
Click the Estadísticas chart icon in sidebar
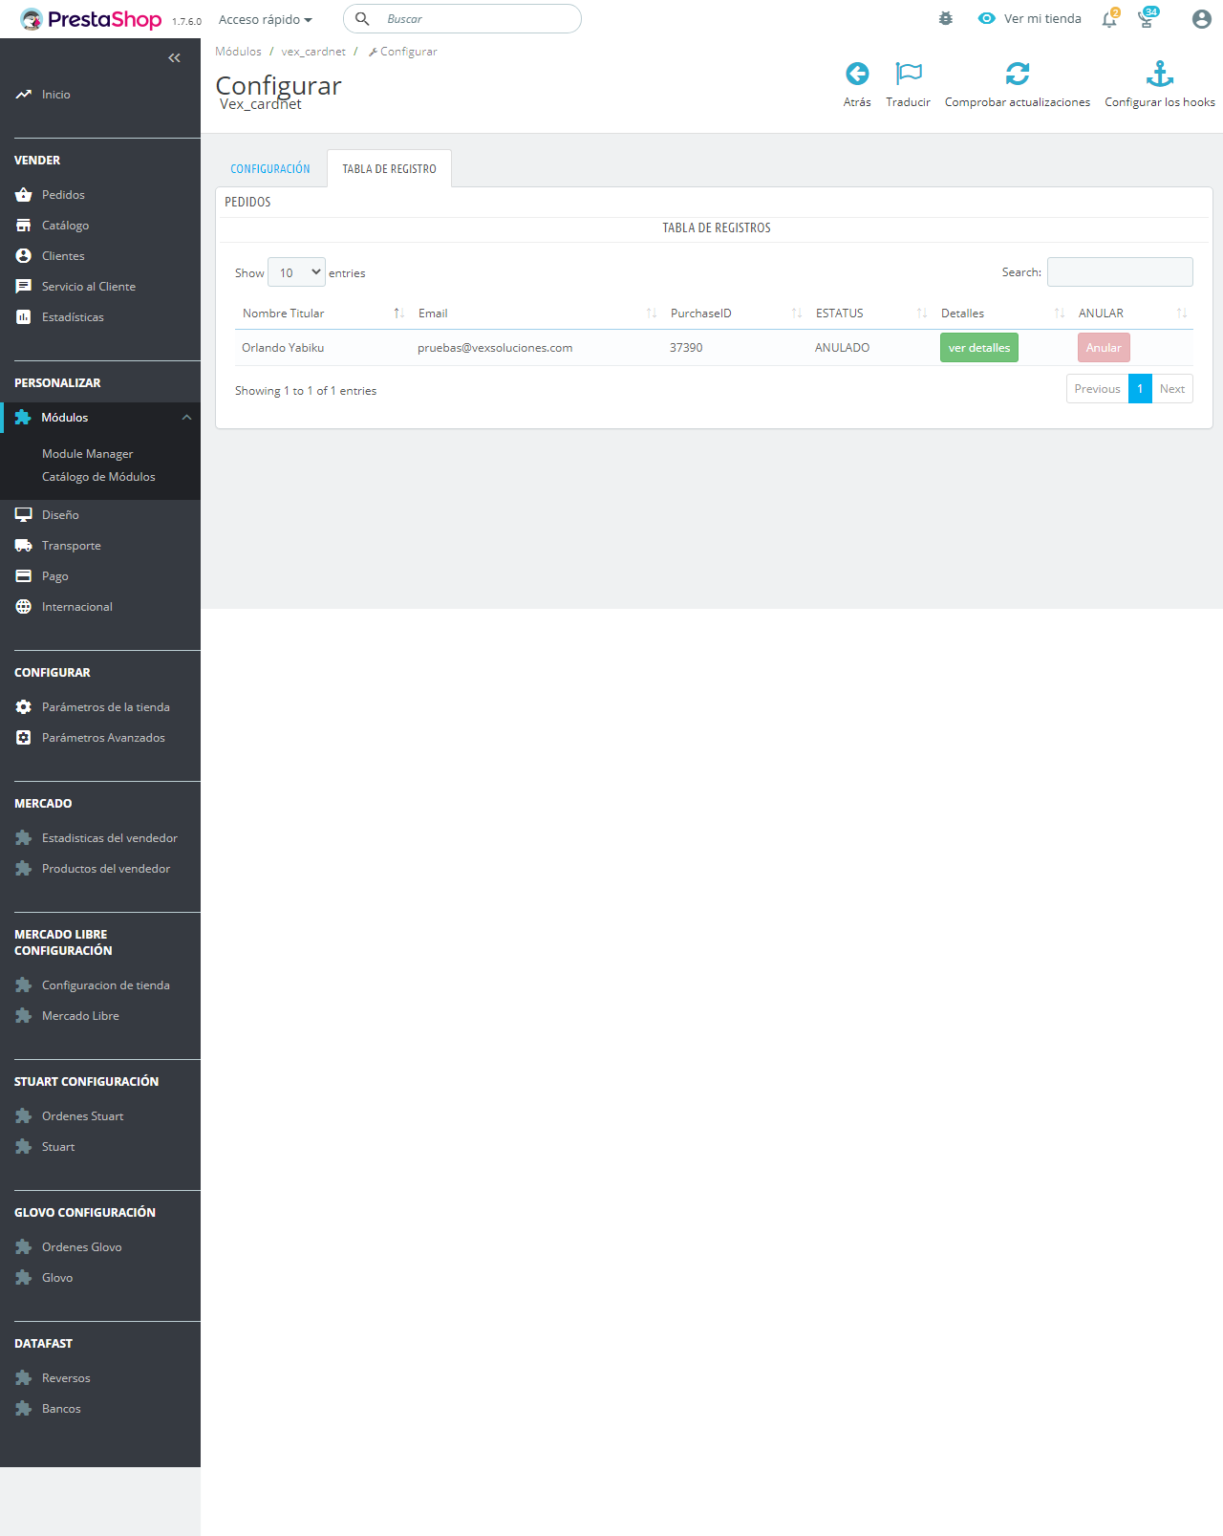pos(22,317)
